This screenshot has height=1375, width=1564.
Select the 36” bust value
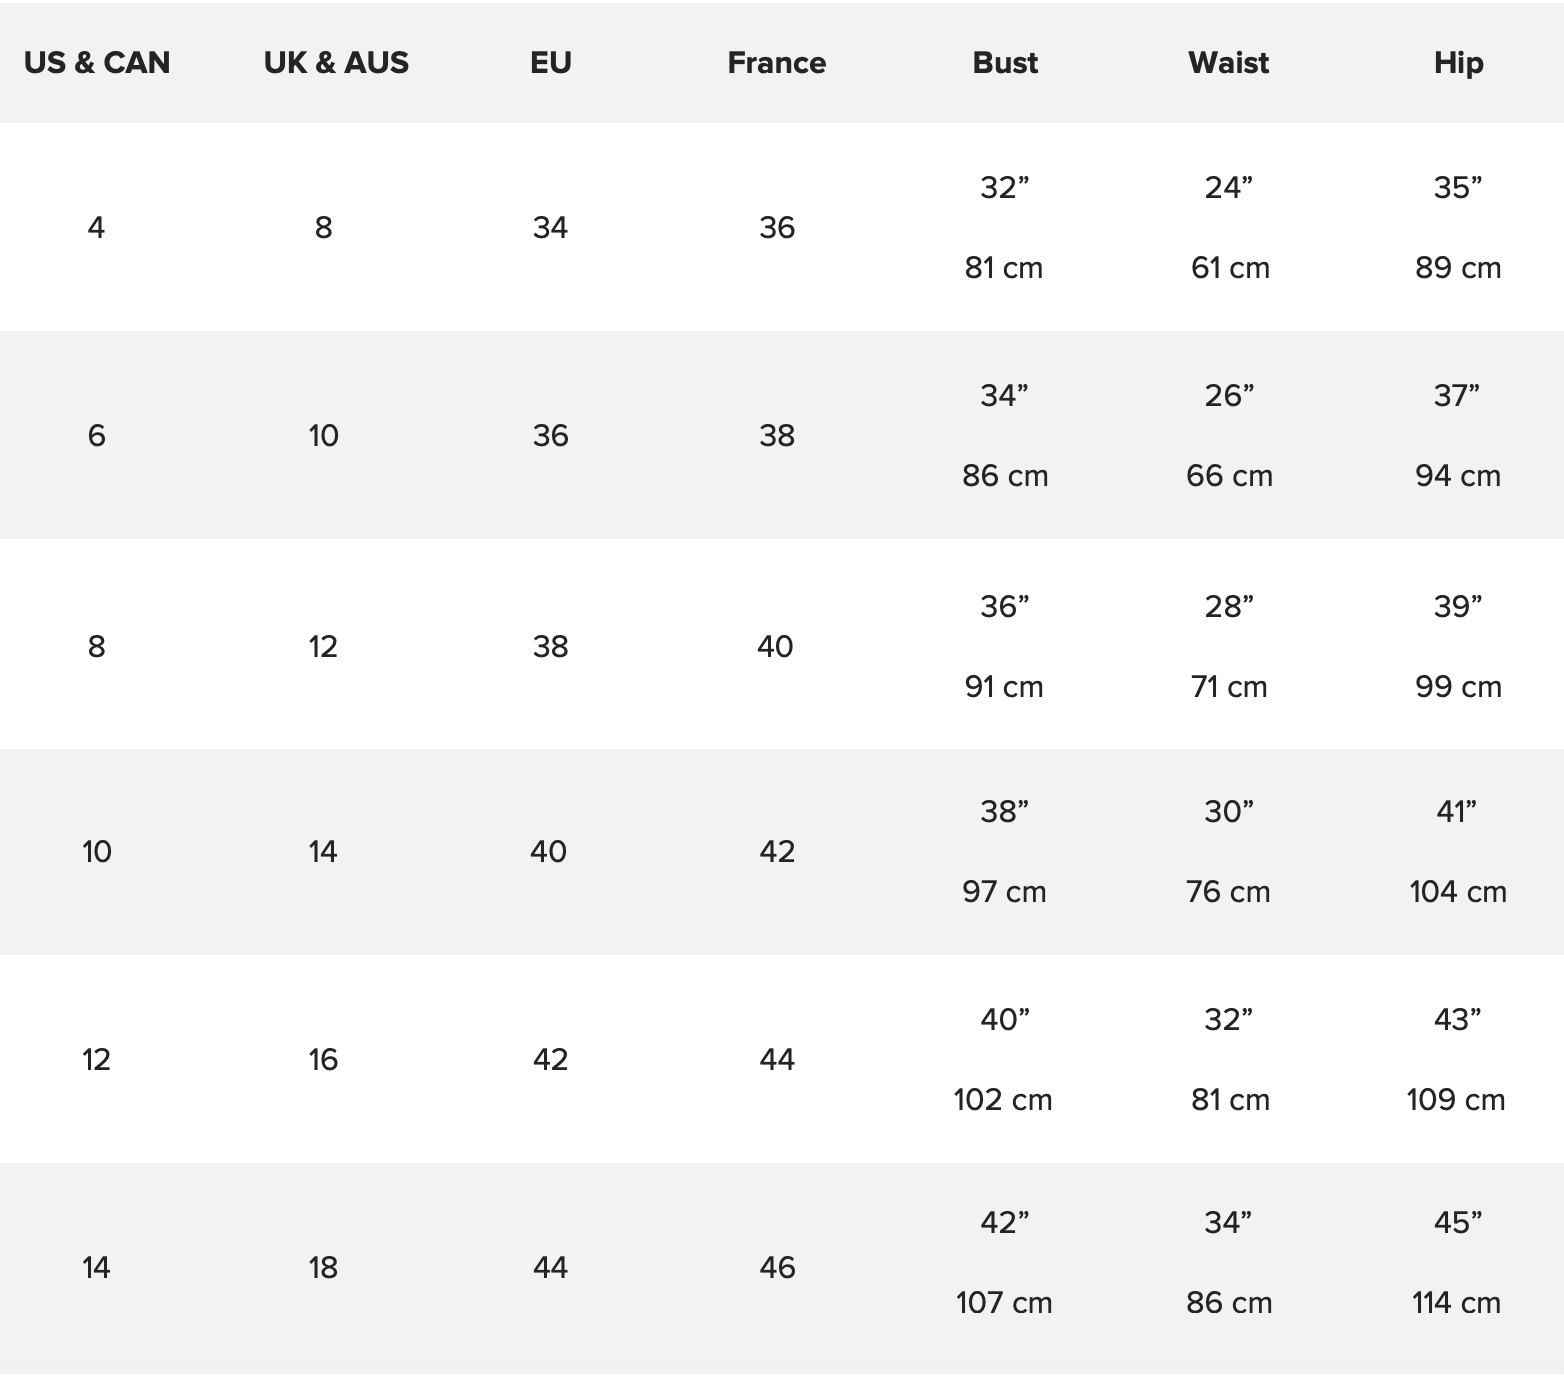tap(1005, 606)
